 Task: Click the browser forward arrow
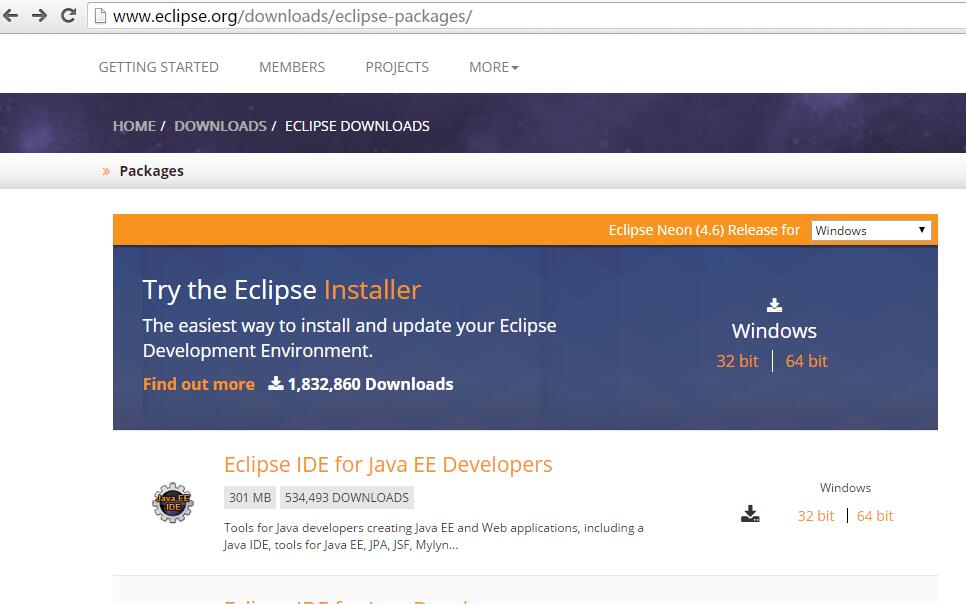point(39,15)
